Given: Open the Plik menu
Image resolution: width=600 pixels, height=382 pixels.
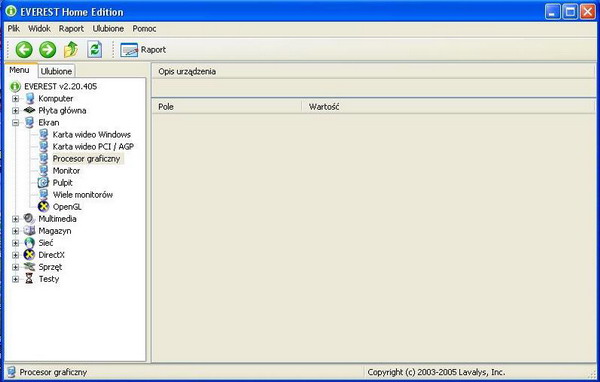Looking at the screenshot, I should [14, 29].
